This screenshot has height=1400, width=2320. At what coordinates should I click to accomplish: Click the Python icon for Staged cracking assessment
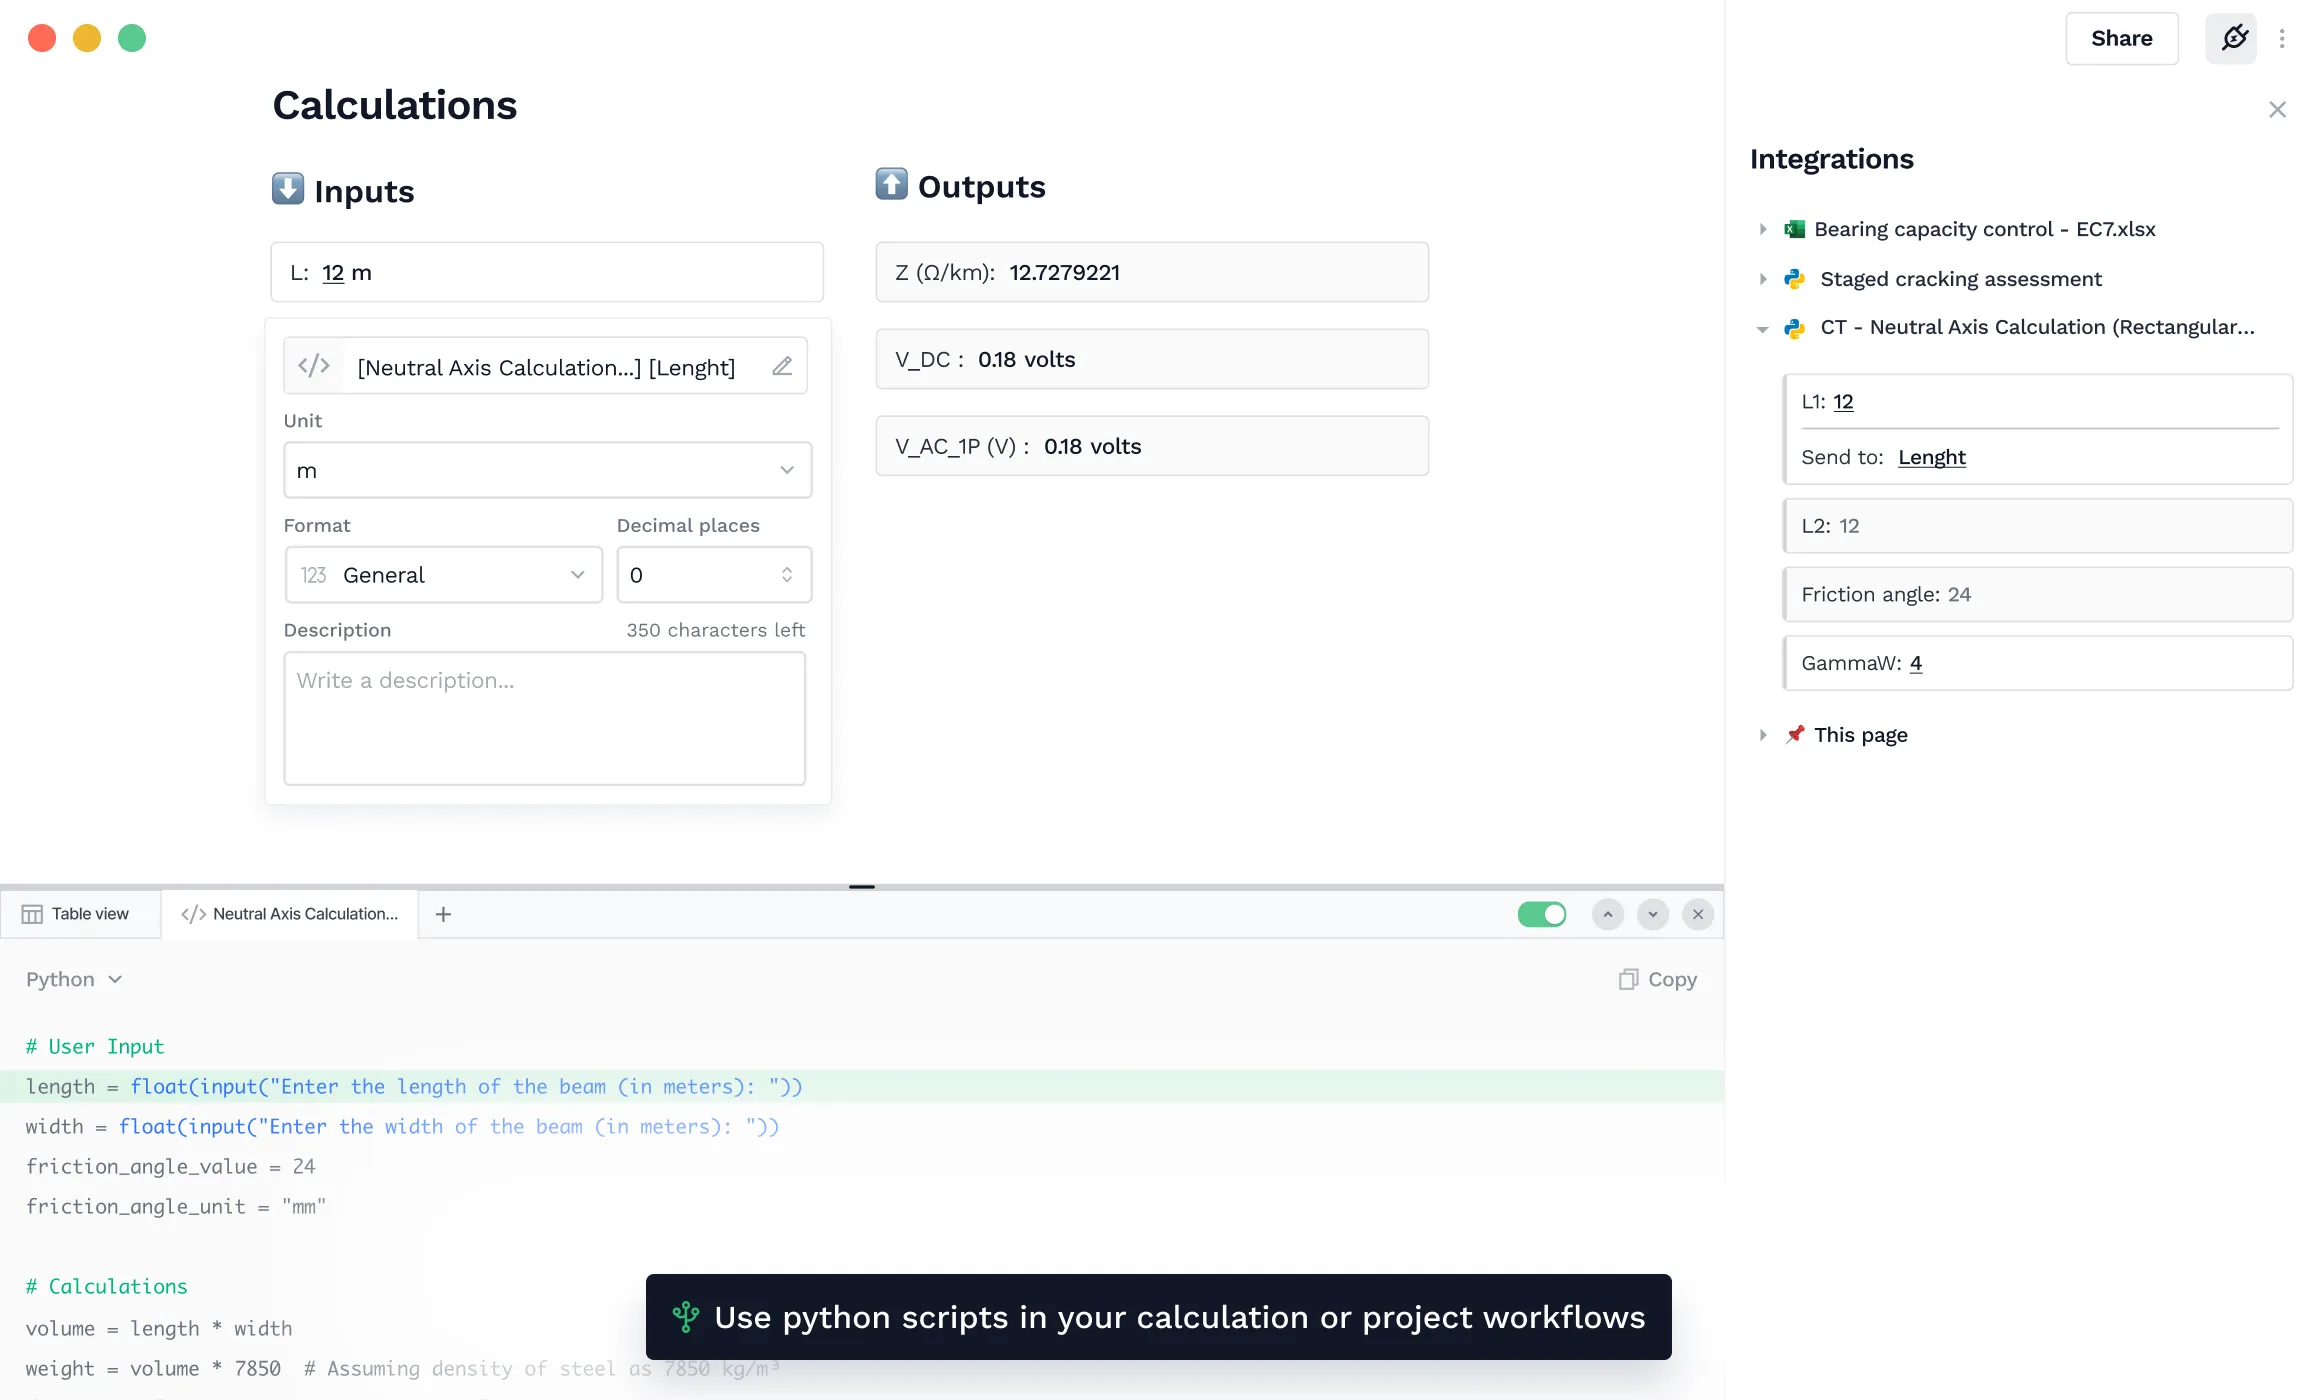(x=1795, y=278)
